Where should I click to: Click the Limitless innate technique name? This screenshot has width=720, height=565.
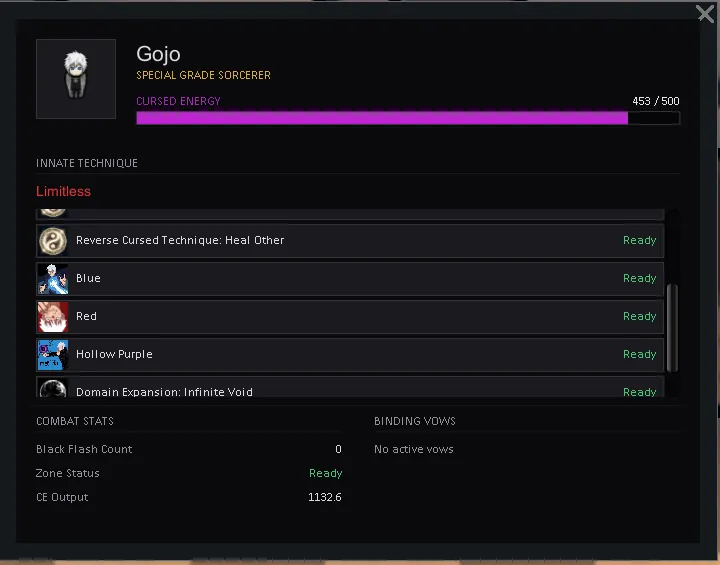coord(63,191)
